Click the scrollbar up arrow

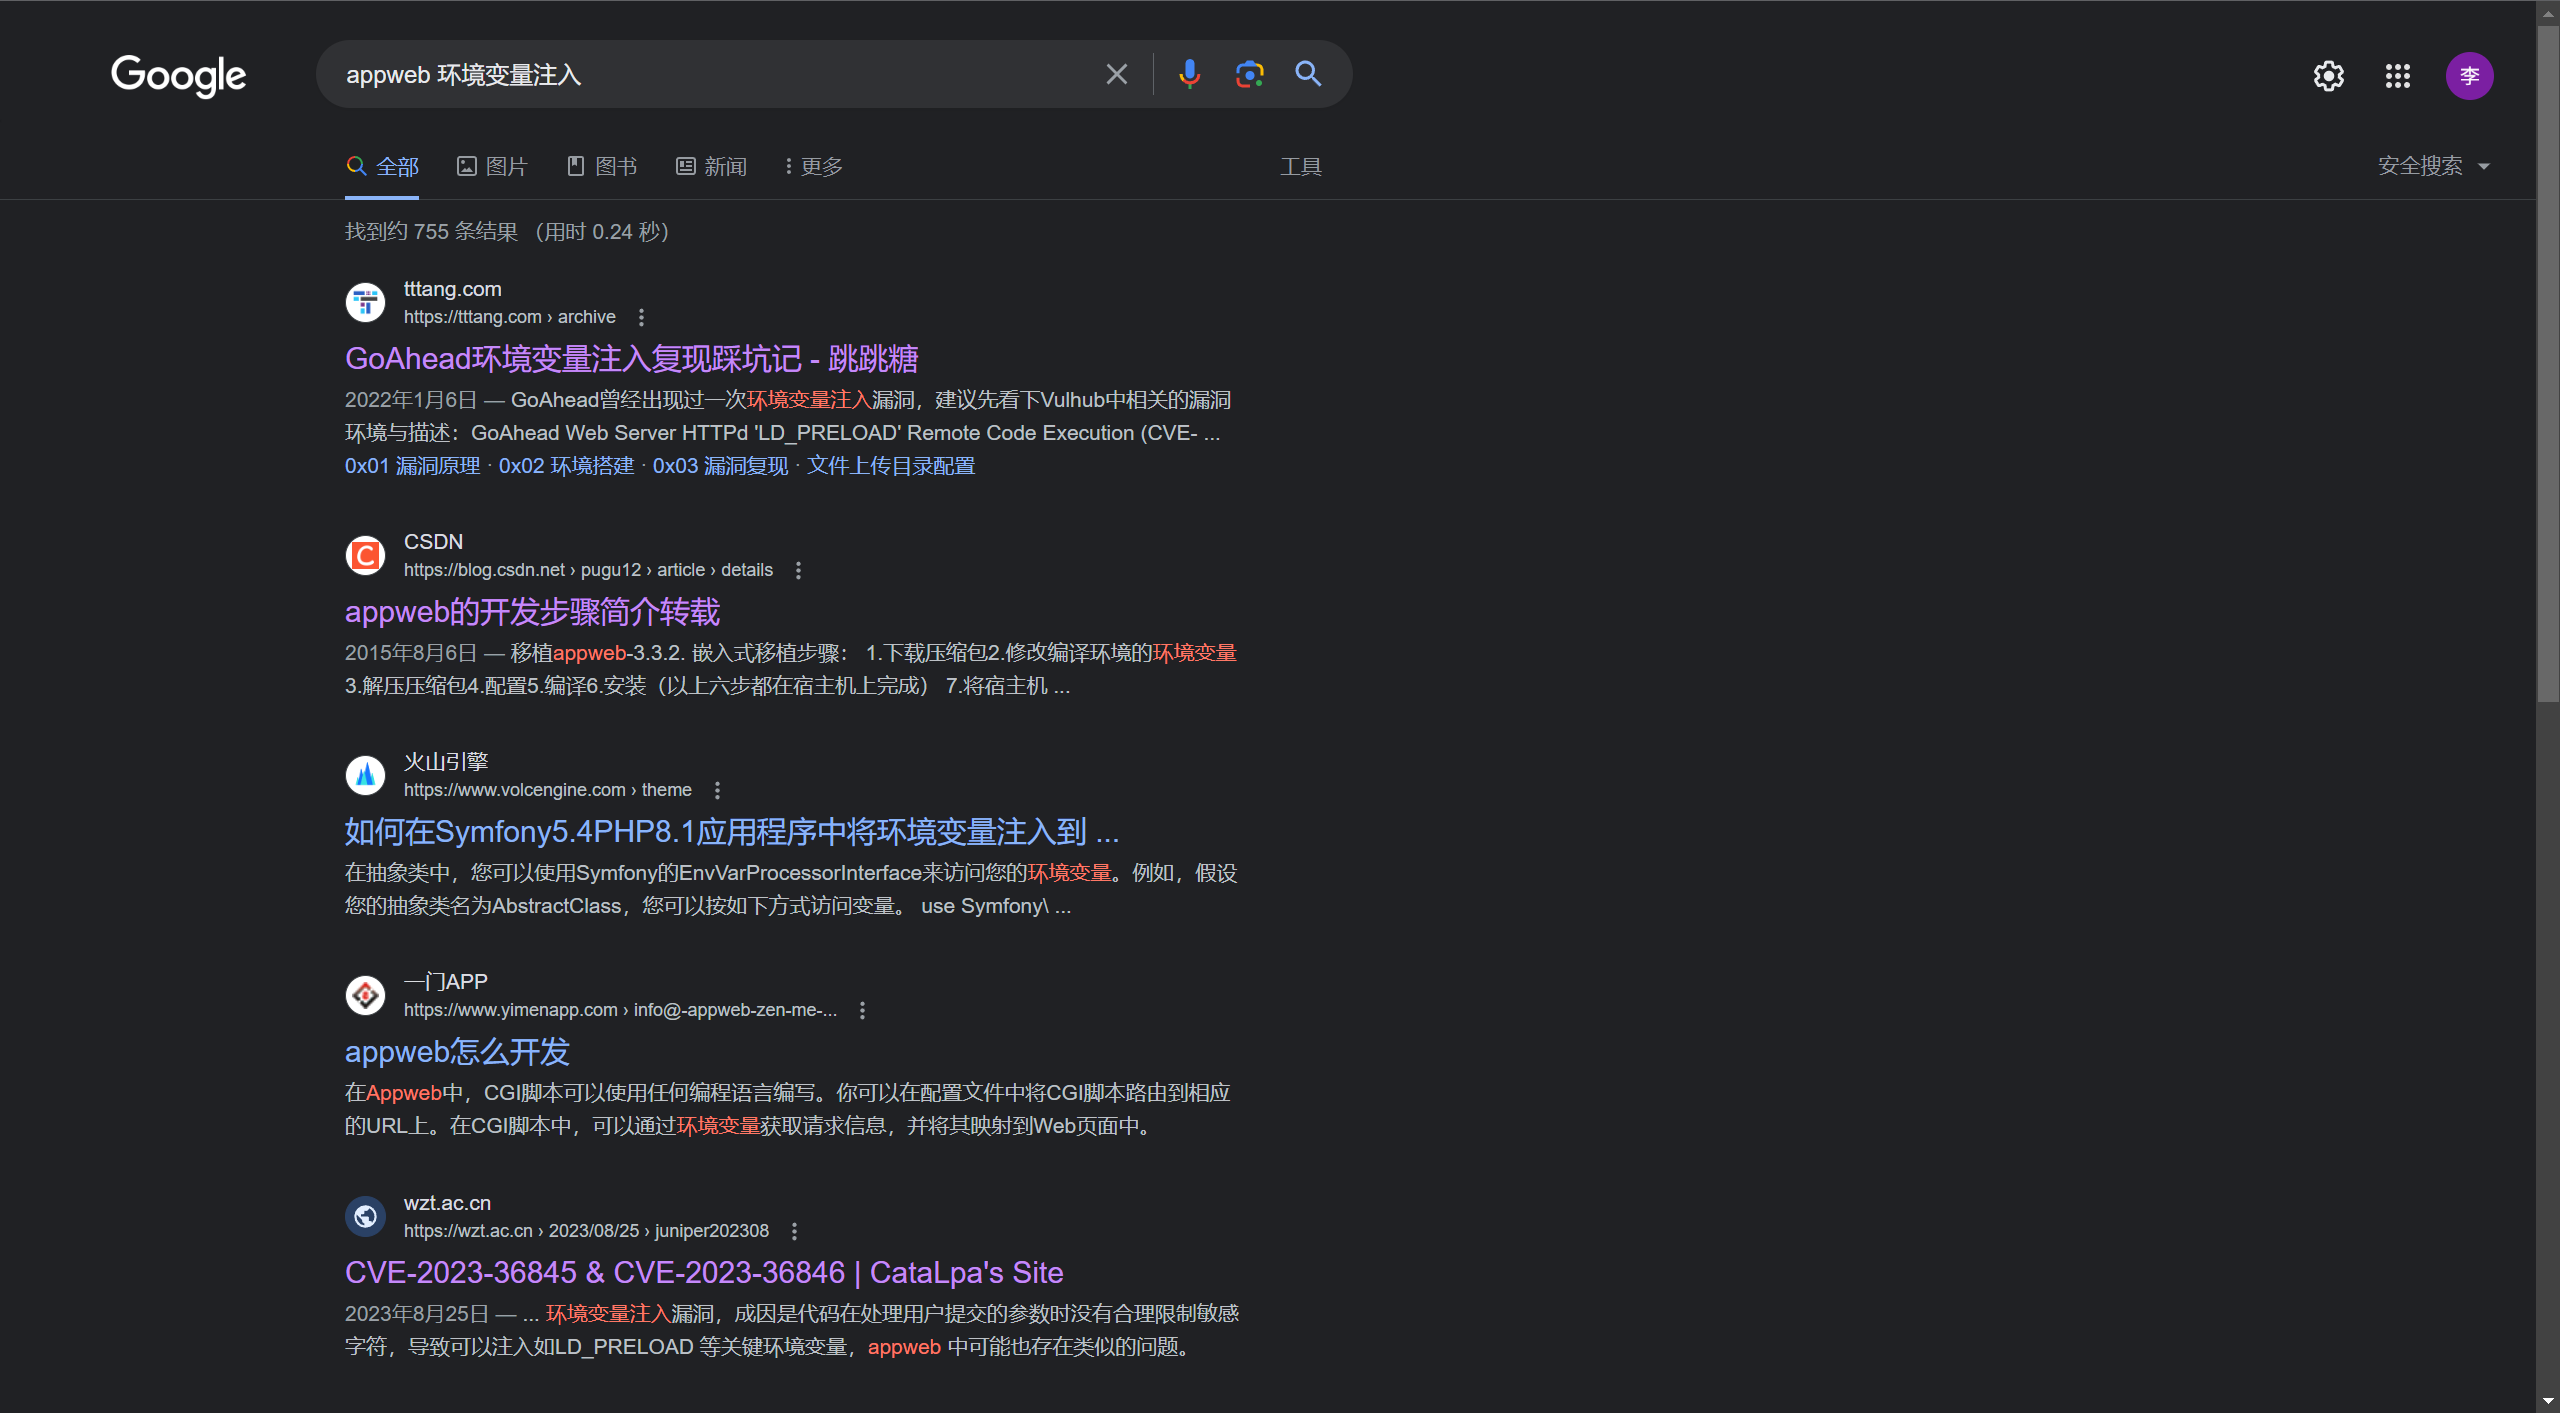[x=2548, y=12]
